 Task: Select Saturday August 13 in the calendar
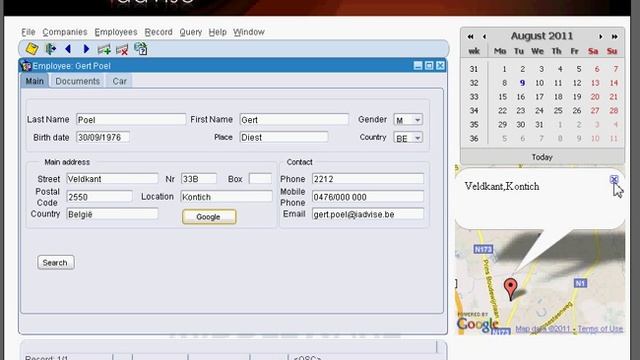(x=595, y=83)
